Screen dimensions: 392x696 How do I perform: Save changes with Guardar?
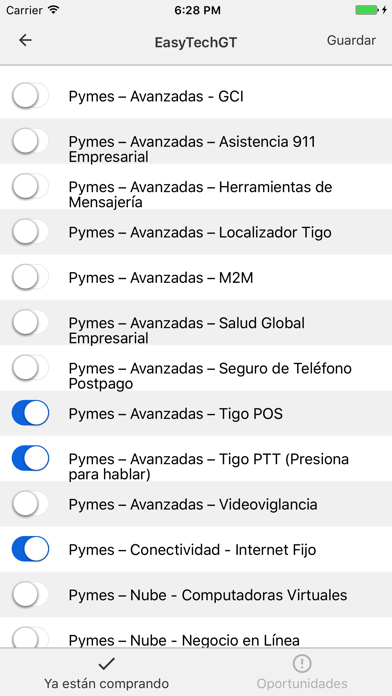(351, 40)
